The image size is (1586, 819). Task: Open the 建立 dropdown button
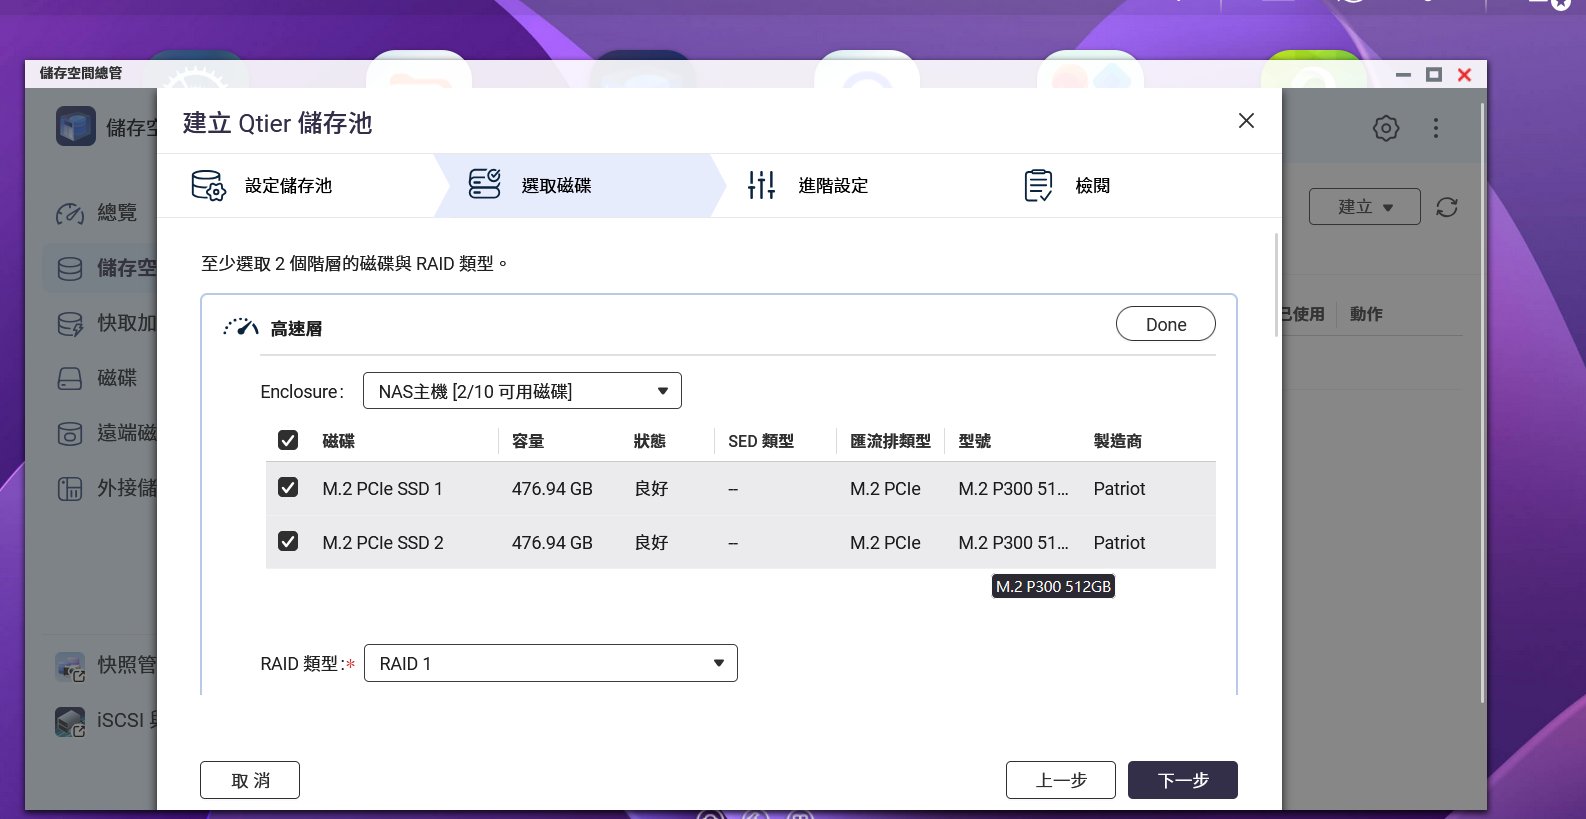click(x=1364, y=207)
